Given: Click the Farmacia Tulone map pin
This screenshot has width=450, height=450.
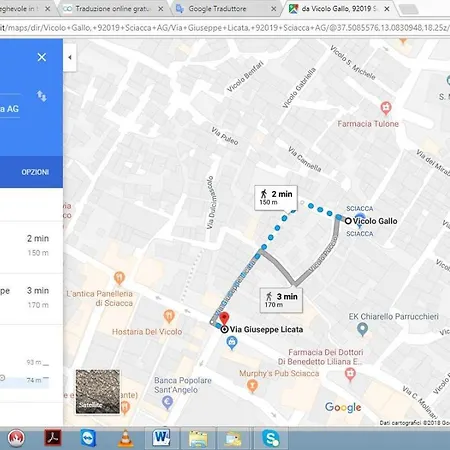Looking at the screenshot, I should [386, 108].
